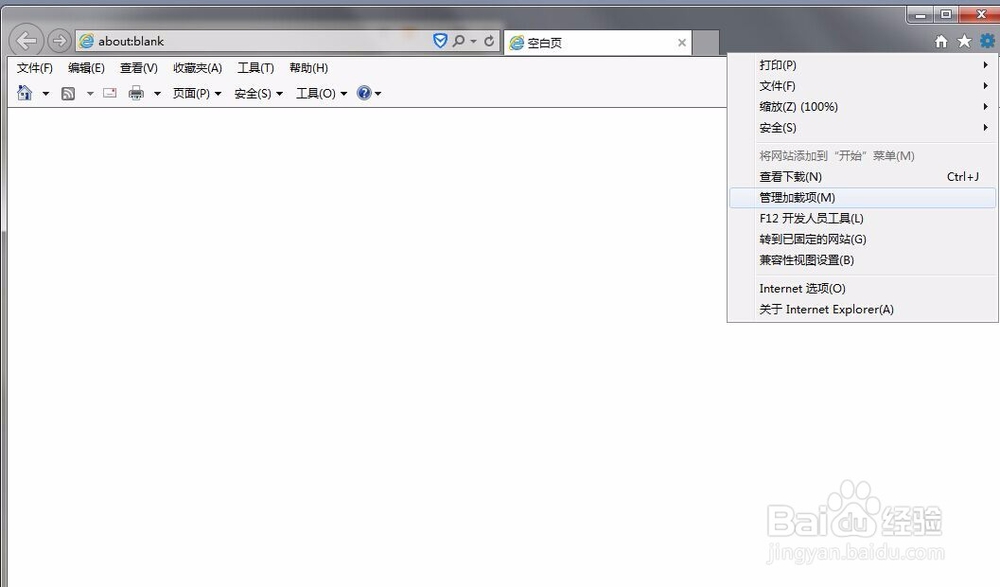Image resolution: width=1000 pixels, height=587 pixels.
Task: Open the Favorites star at top right
Action: coord(964,41)
